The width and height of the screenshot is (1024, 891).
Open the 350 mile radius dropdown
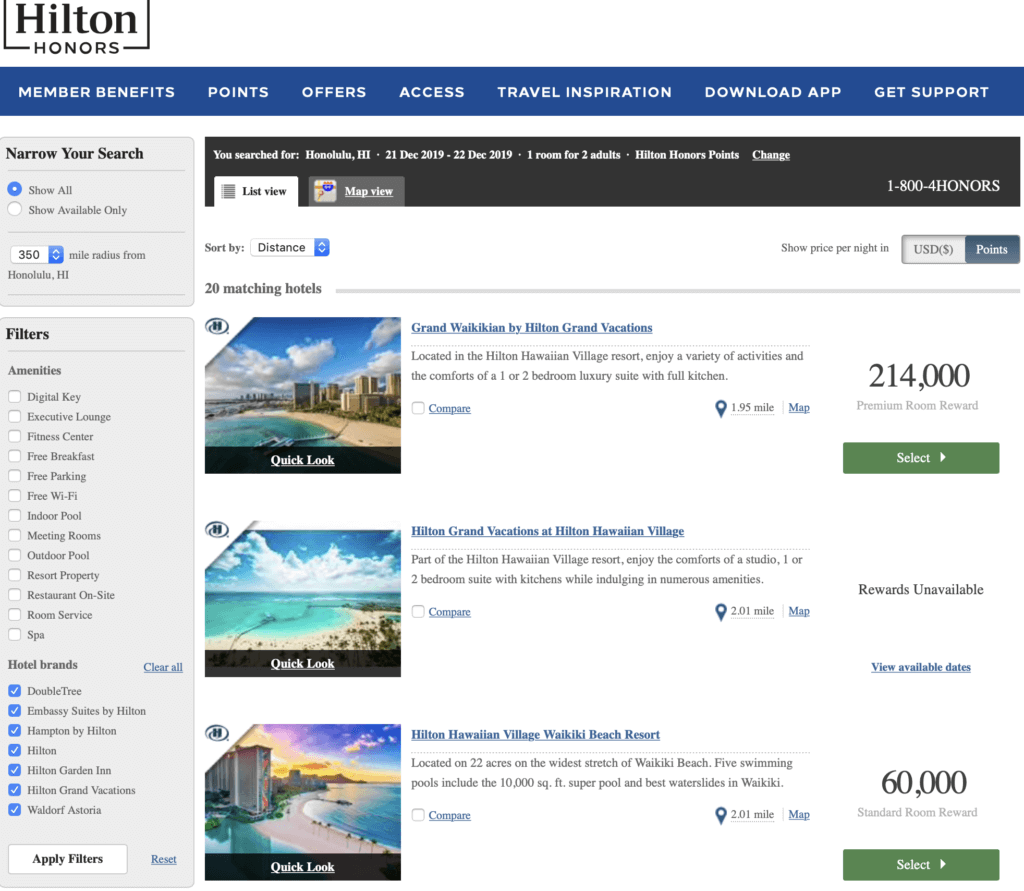click(x=37, y=255)
